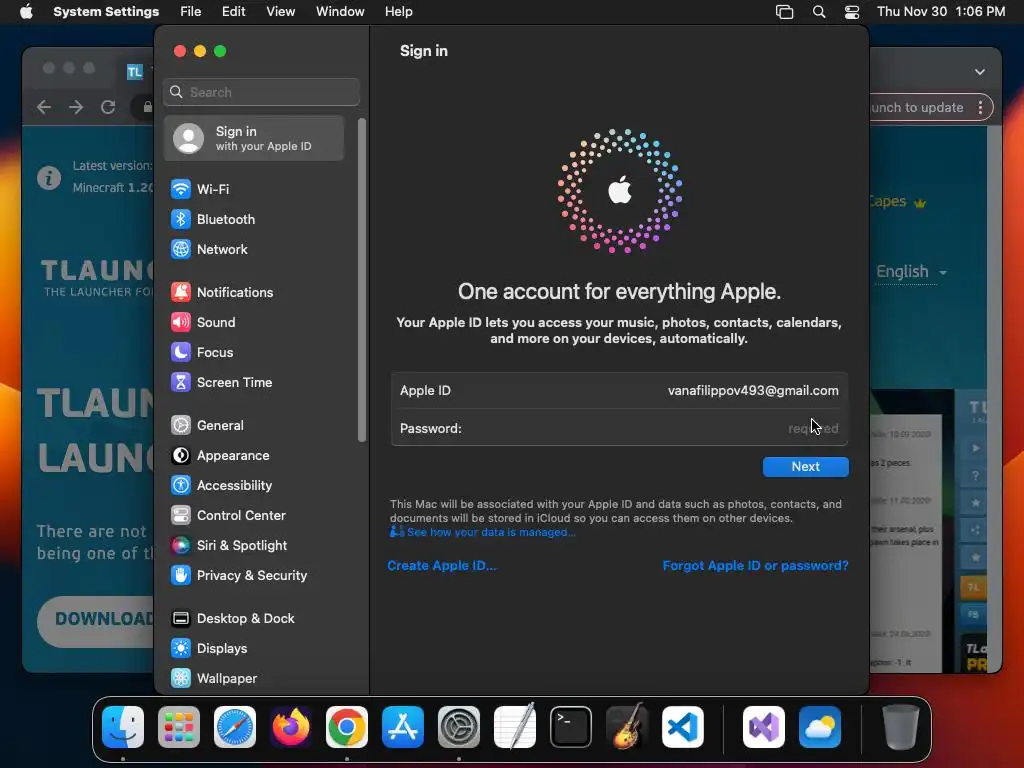Viewport: 1024px width, 768px height.
Task: Open the Edit menu
Action: pyautogui.click(x=233, y=12)
